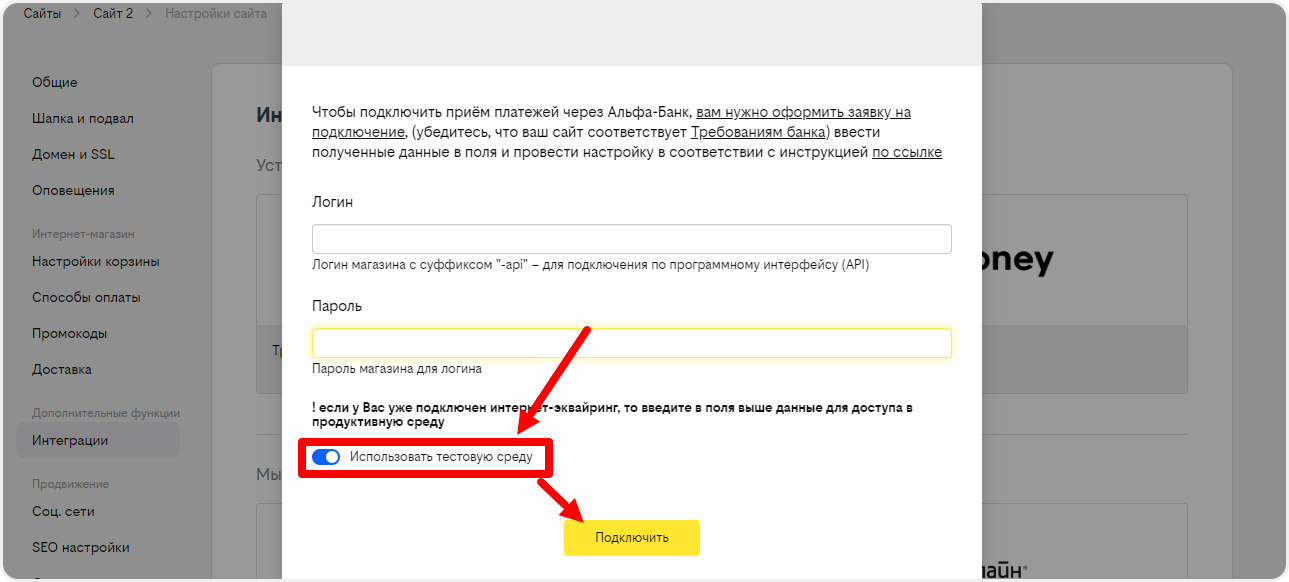Screen dimensions: 1289x582
Task: Click the 'Использовать тестовую среду' label text
Action: coord(441,457)
